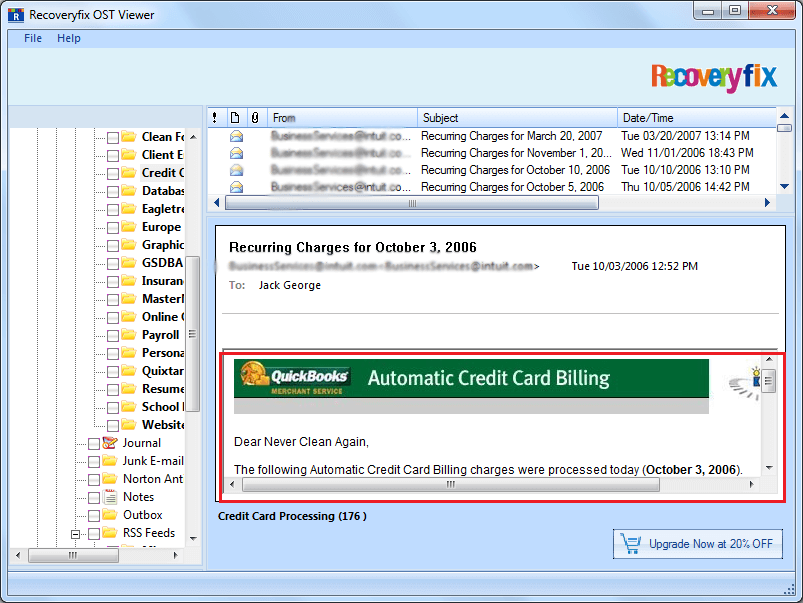The image size is (803, 603).
Task: Click the Recoveryfix logo
Action: click(714, 77)
